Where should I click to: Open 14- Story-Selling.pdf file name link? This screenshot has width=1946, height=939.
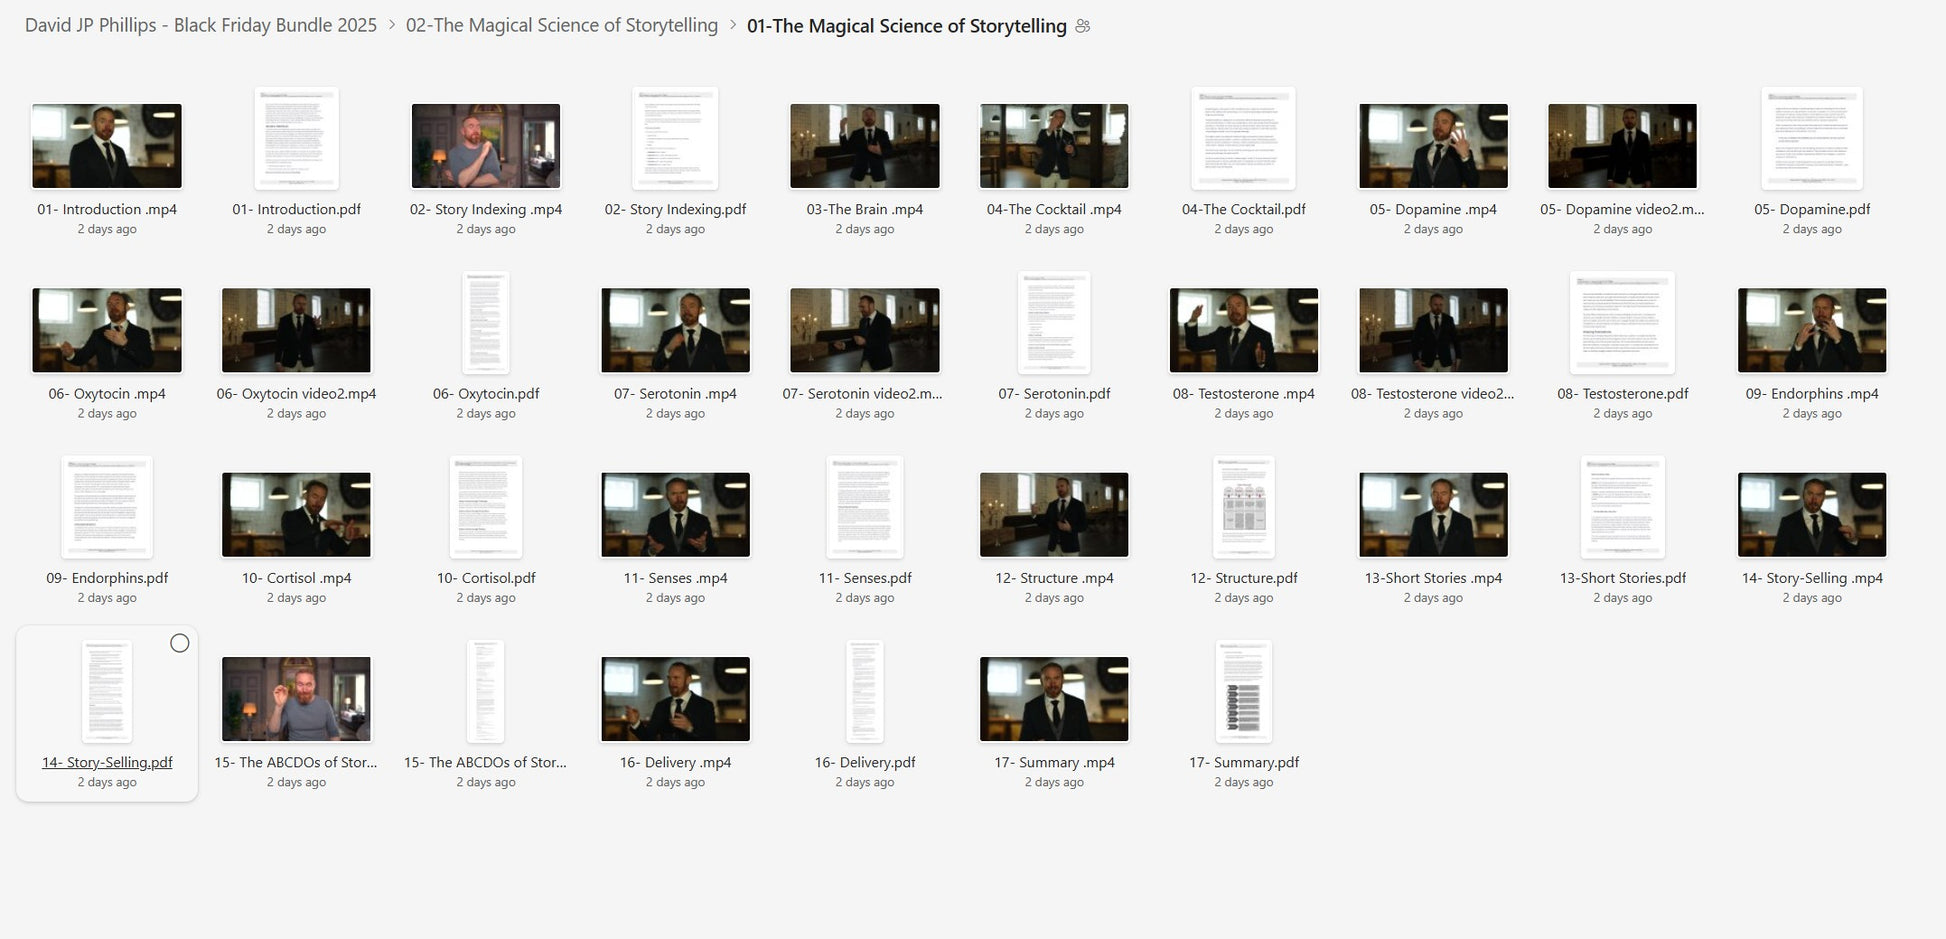click(107, 762)
